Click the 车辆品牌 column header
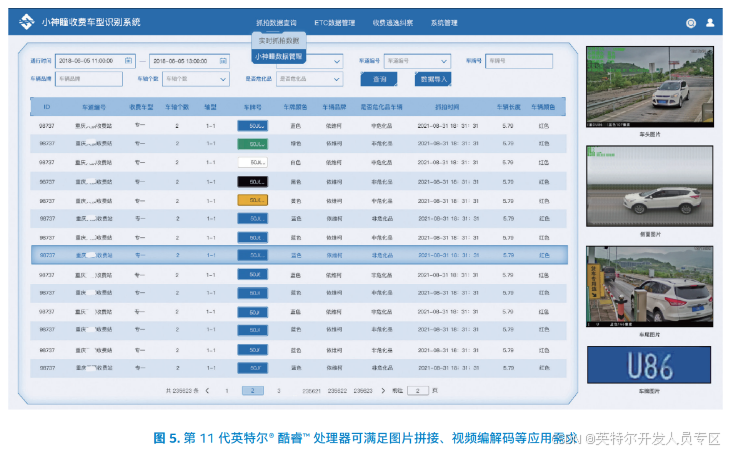Viewport: 732px width, 452px height. [334, 107]
